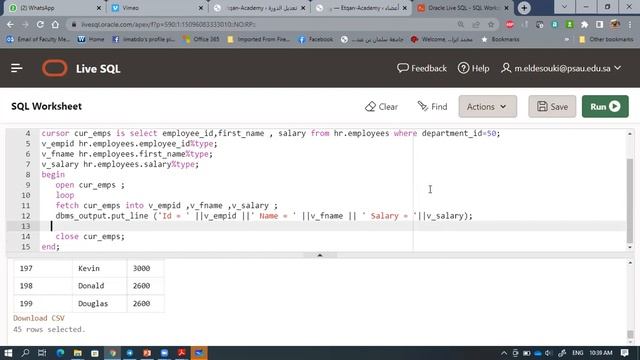Go back in browser history

[x=10, y=24]
